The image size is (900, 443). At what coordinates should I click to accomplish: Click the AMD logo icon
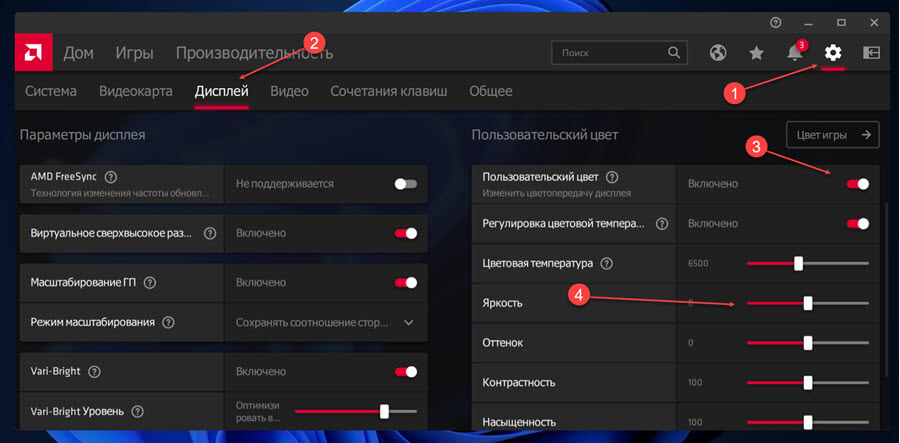click(x=33, y=53)
